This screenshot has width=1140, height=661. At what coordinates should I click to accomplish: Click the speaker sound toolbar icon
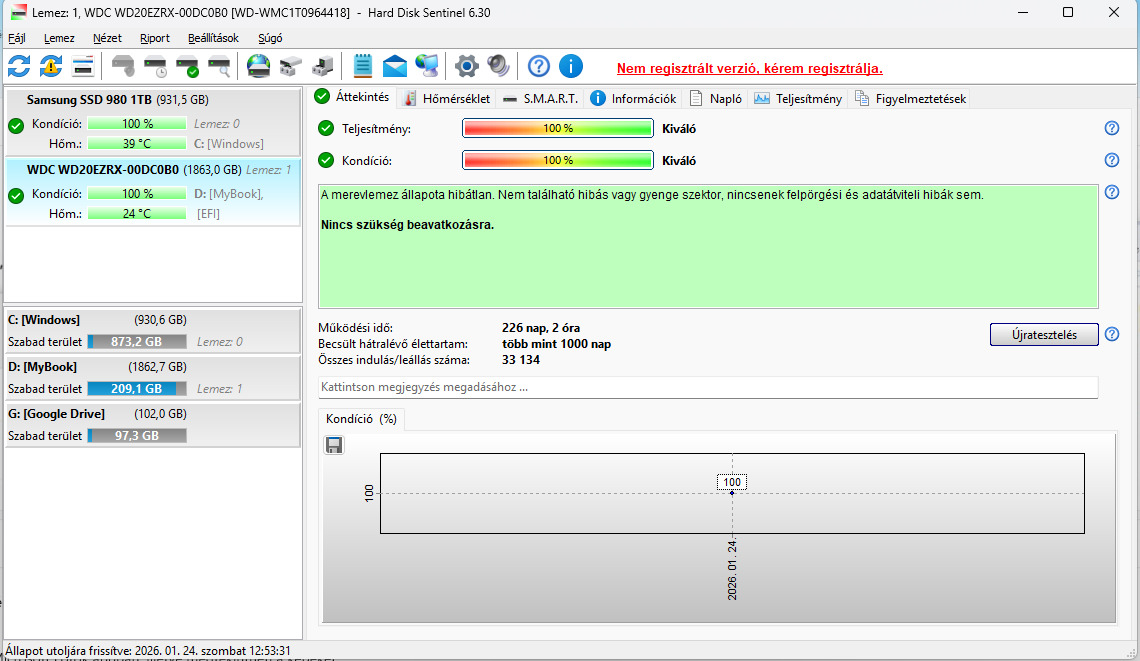pos(498,66)
